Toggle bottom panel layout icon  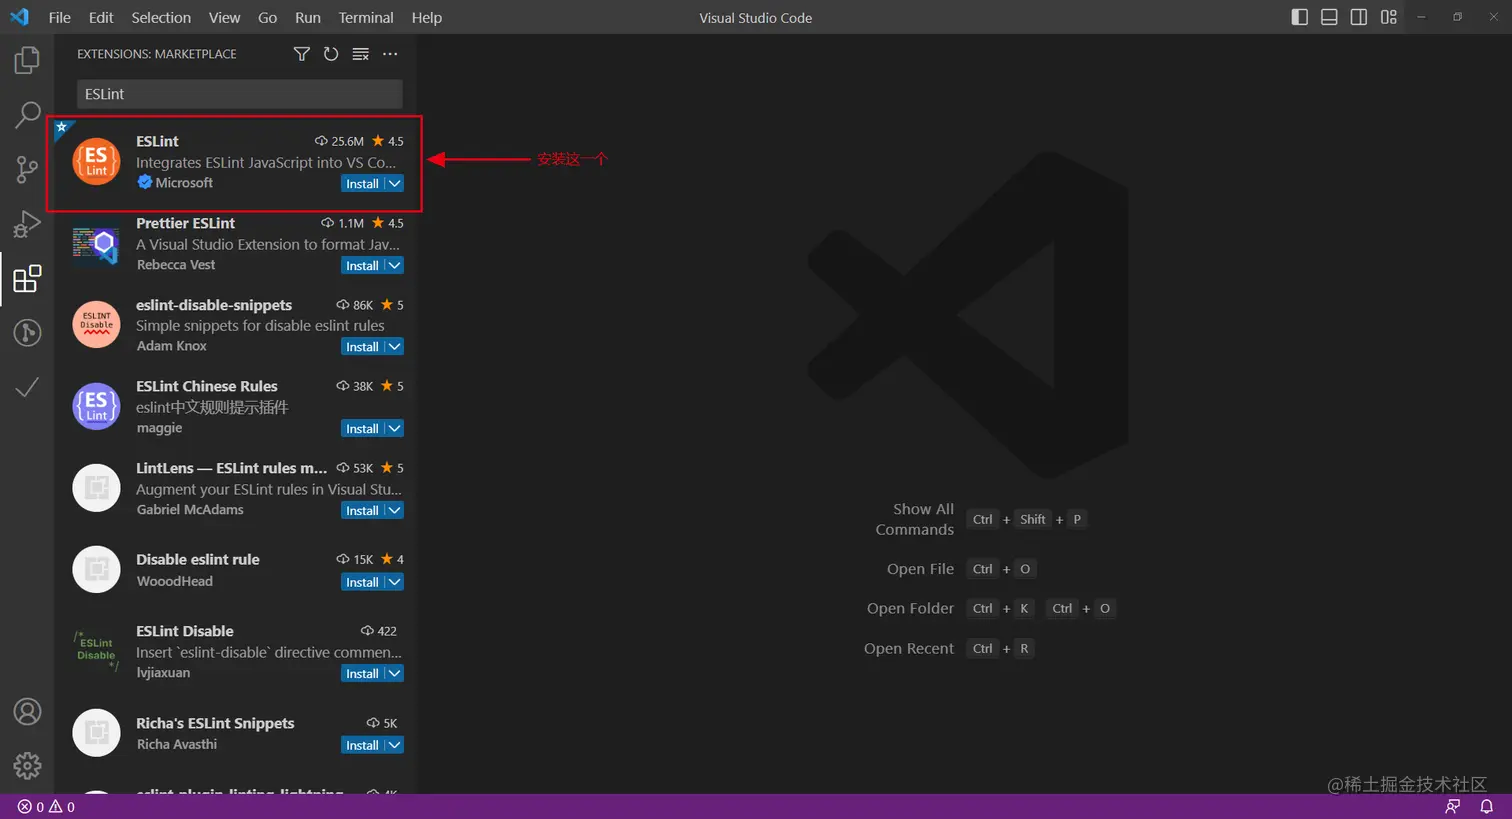tap(1329, 17)
